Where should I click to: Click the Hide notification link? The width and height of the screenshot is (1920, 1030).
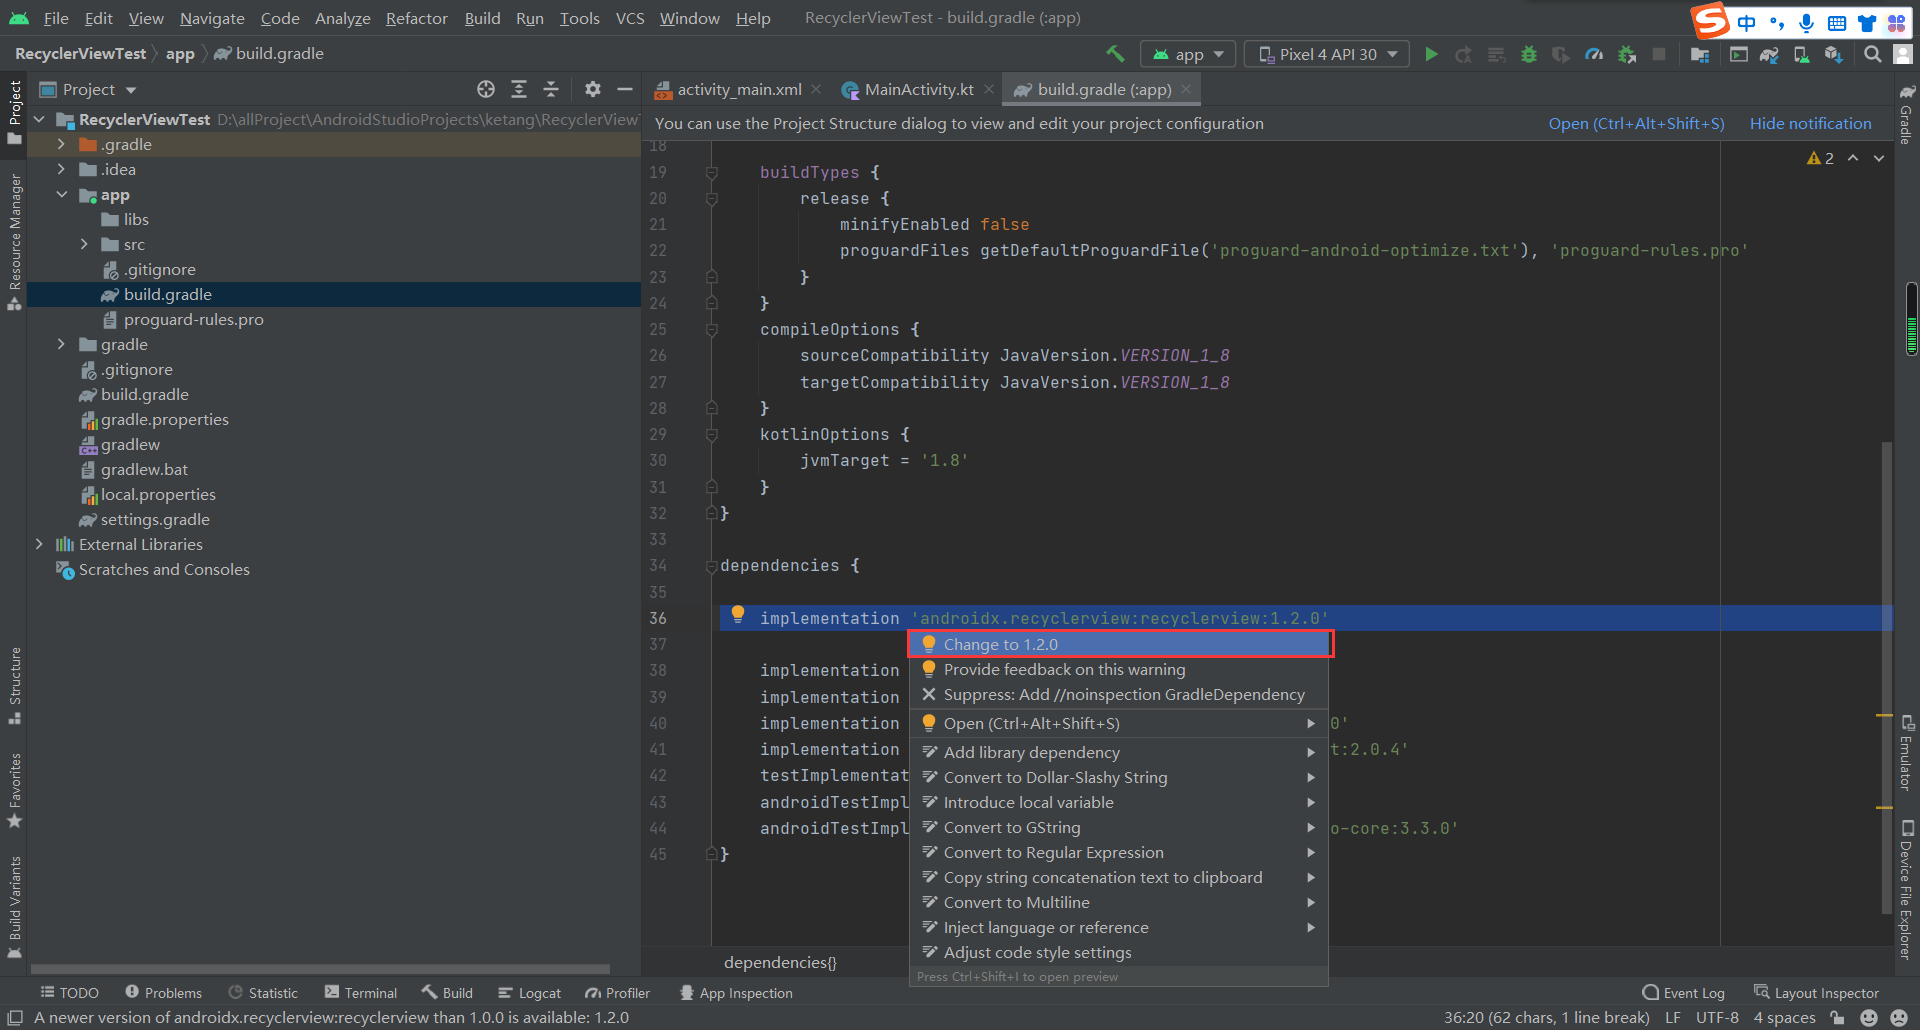pyautogui.click(x=1810, y=123)
